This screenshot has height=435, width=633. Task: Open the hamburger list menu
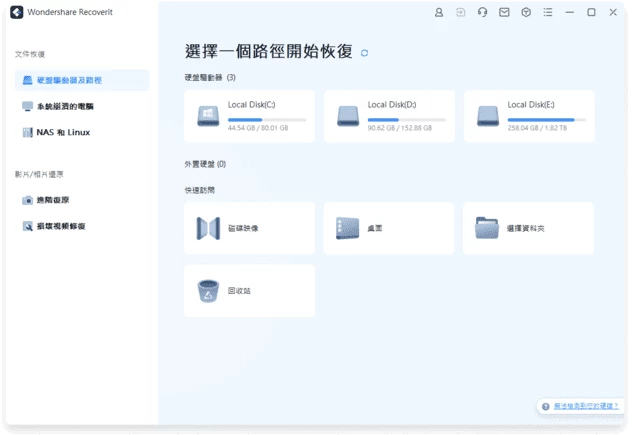[x=548, y=13]
